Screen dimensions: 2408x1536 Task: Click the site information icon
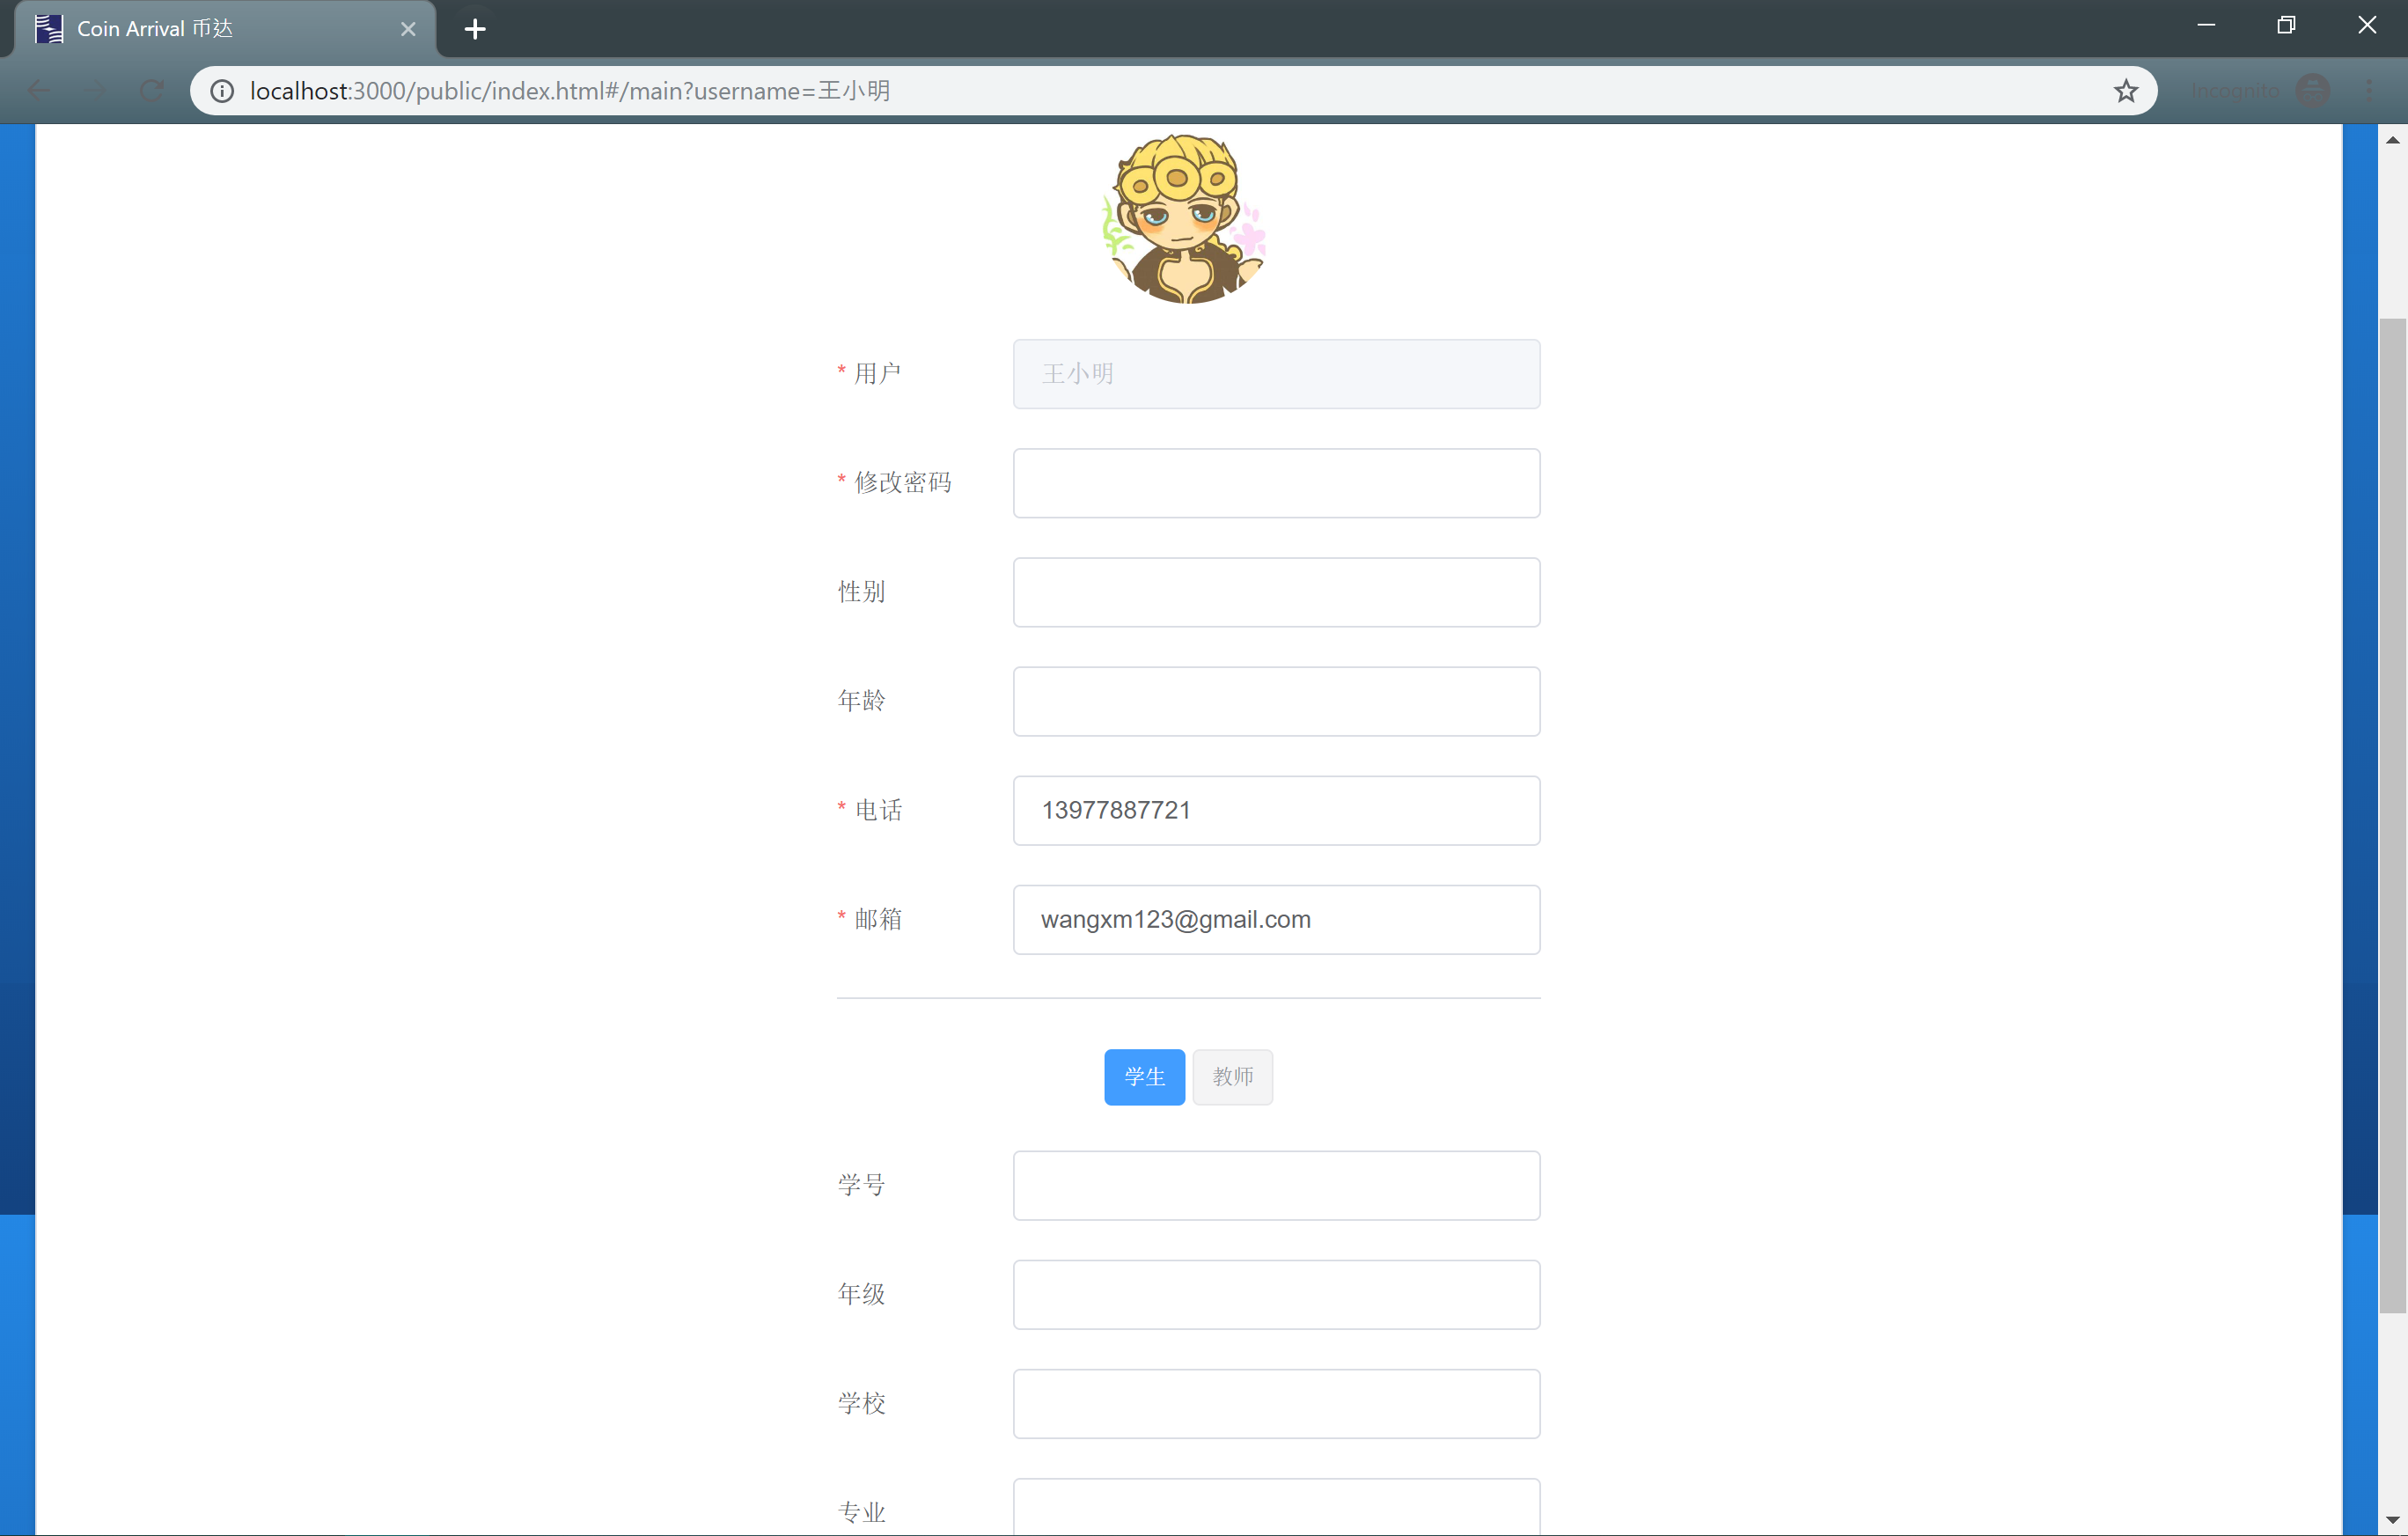point(222,91)
